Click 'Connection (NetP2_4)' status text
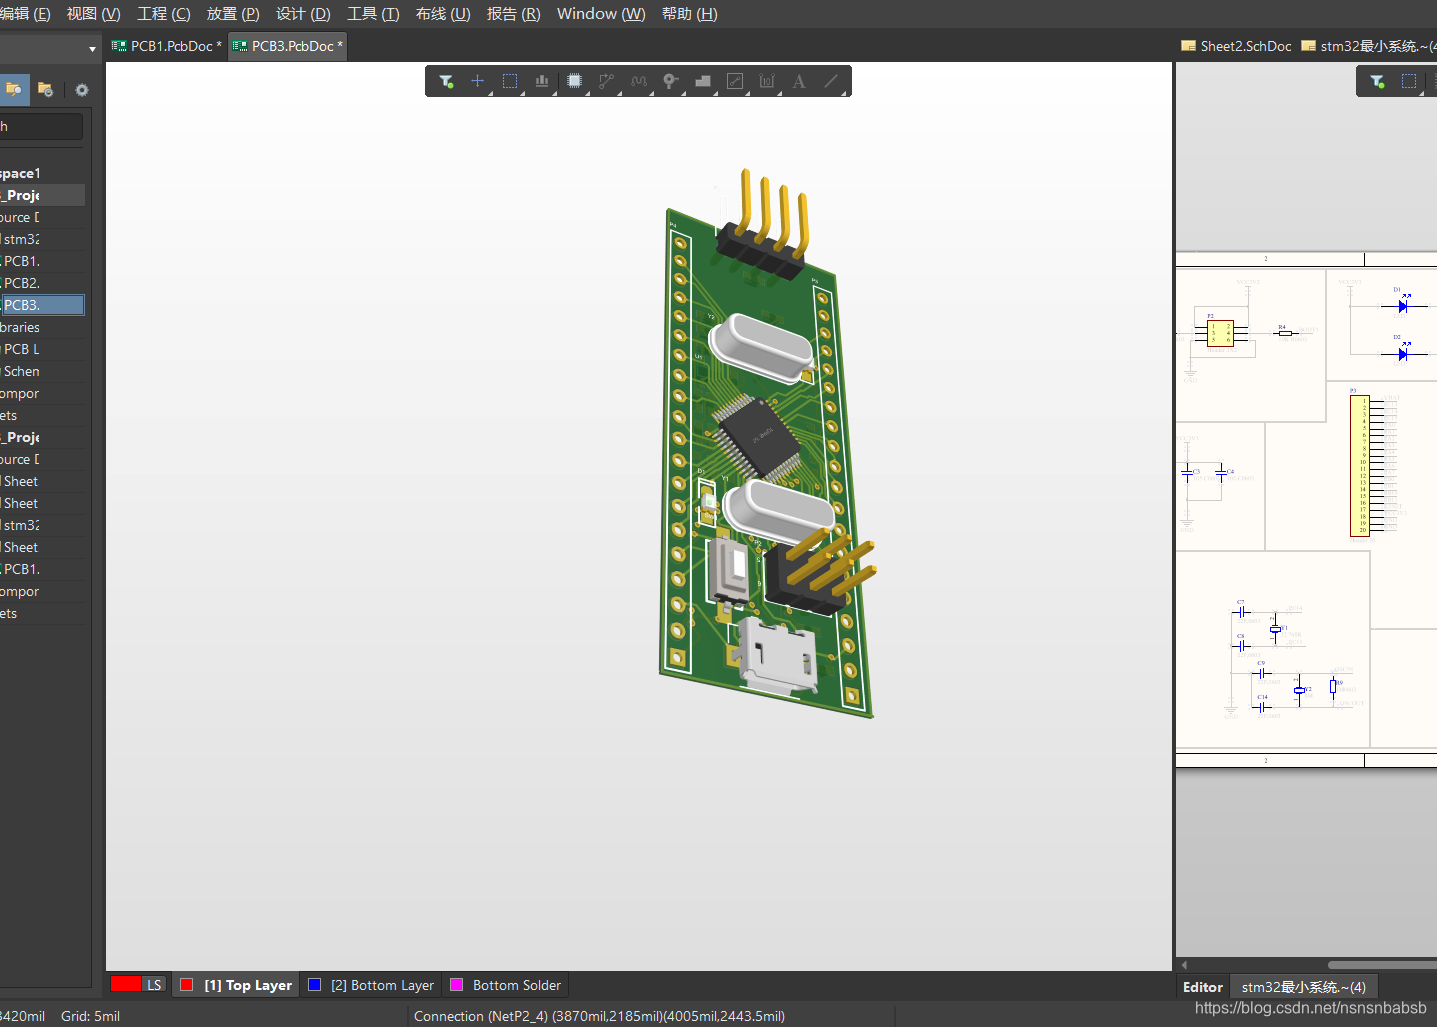Viewport: 1437px width, 1027px height. pos(599,1016)
